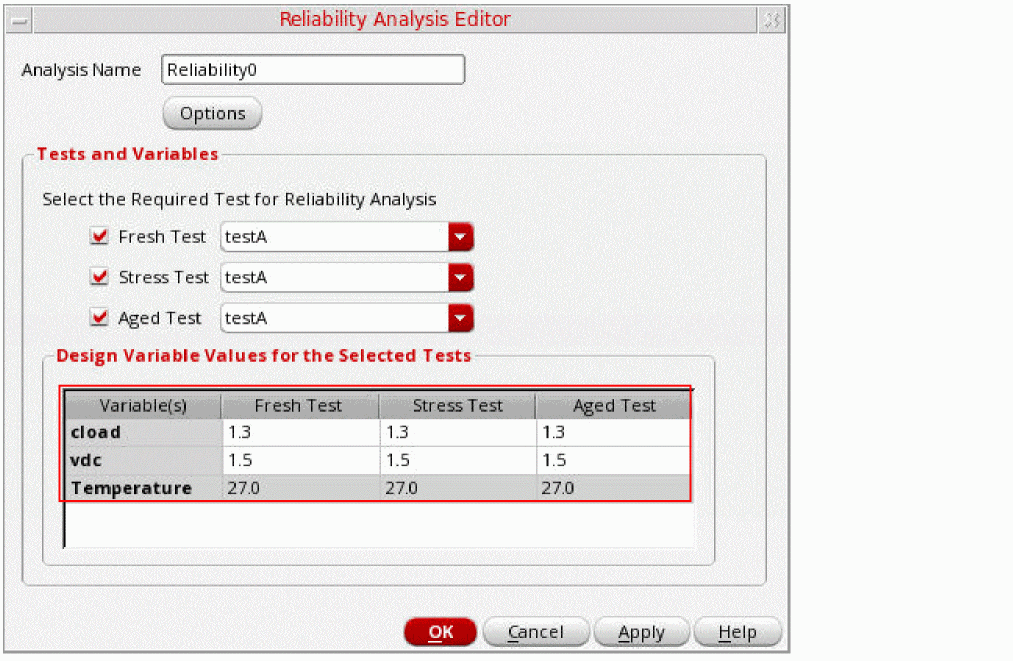Apply the reliability settings
The width and height of the screenshot is (1013, 661).
click(x=642, y=632)
